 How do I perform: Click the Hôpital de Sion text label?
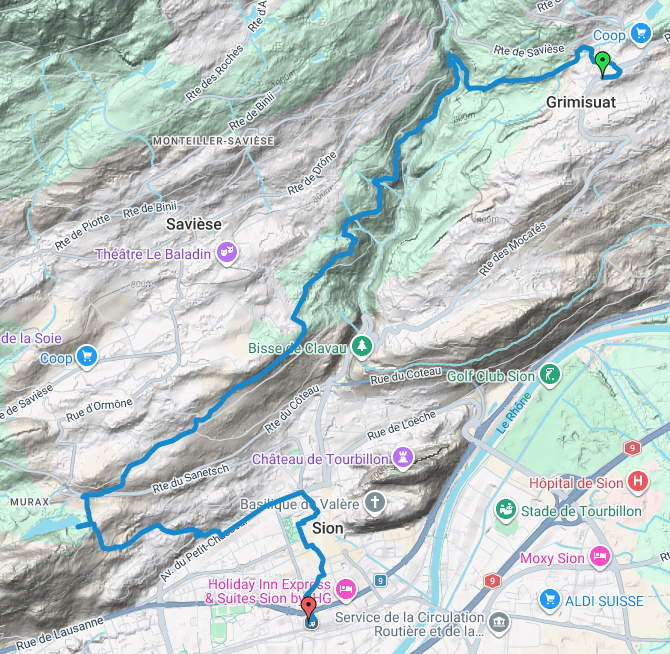576,483
